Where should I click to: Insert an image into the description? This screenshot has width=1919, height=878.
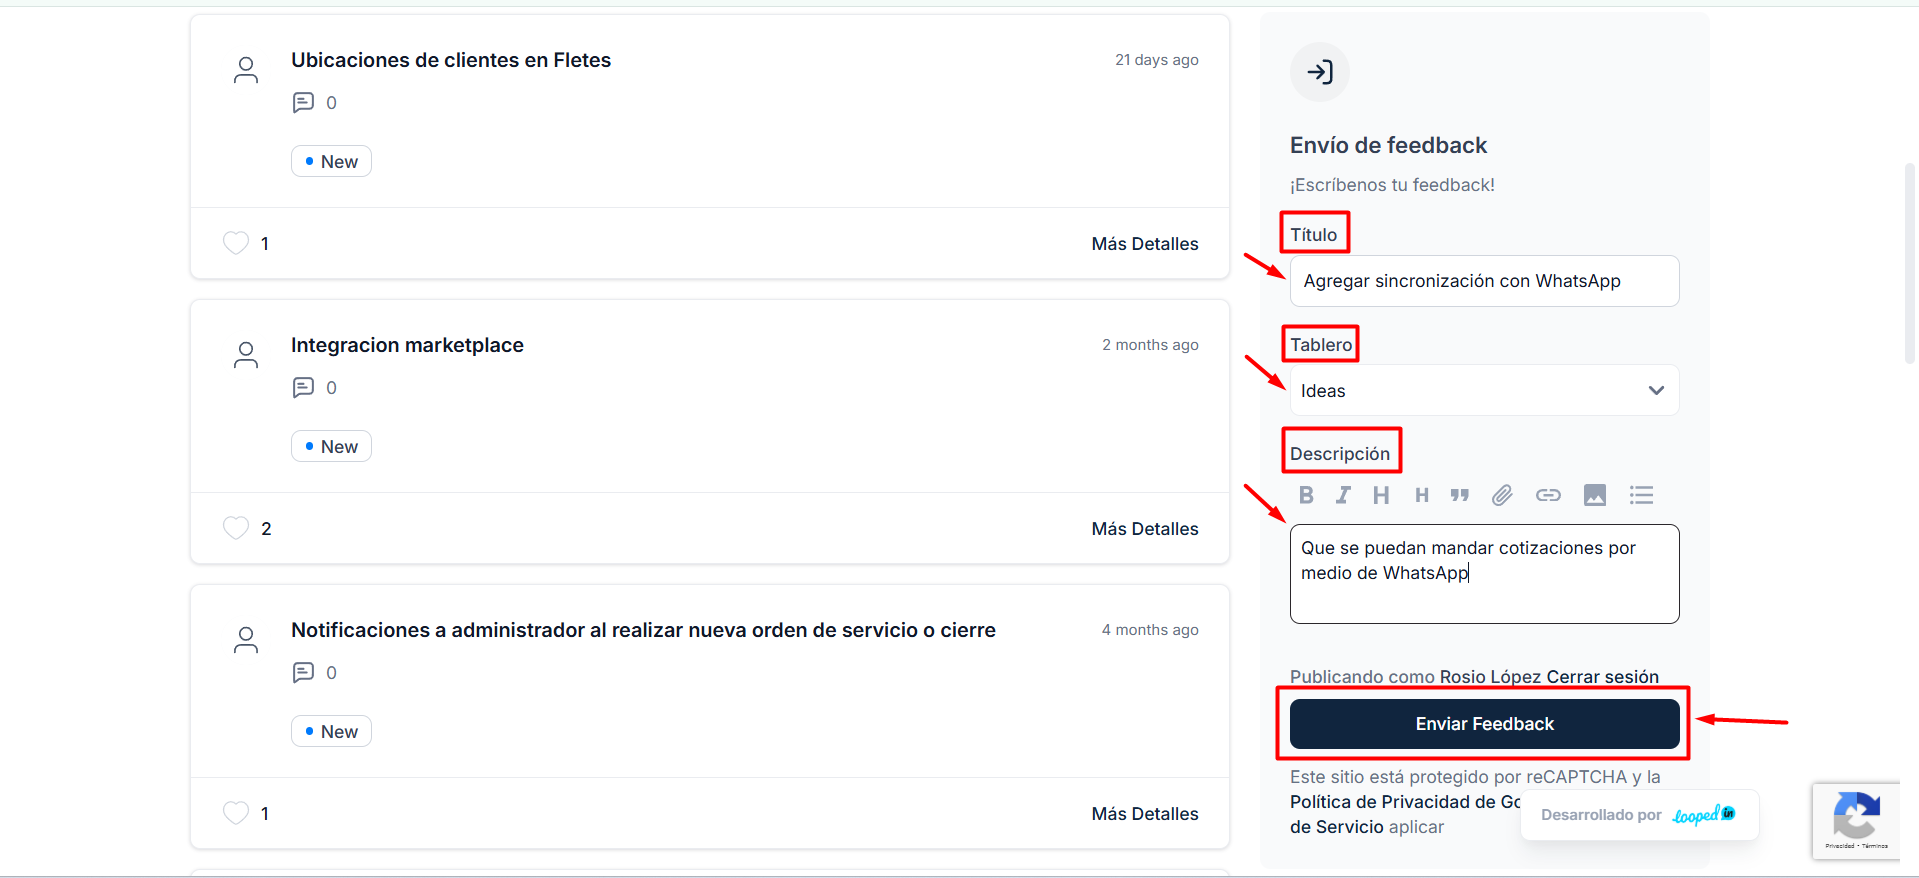(1595, 495)
